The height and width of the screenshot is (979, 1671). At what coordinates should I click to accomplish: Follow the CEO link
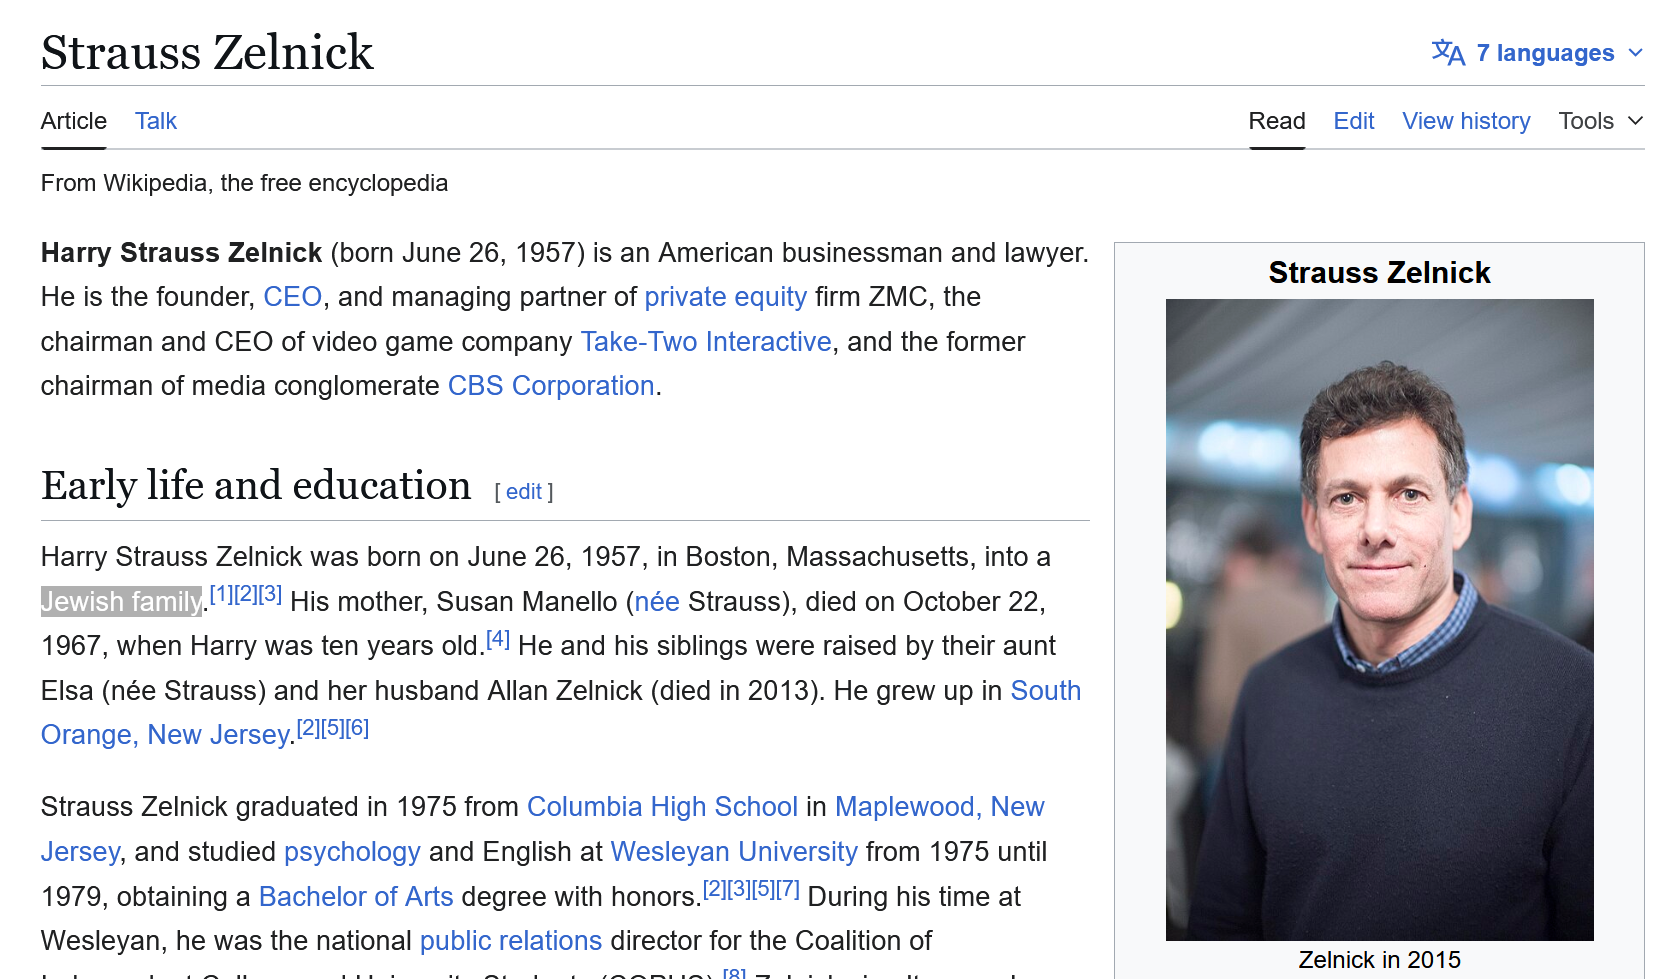(293, 297)
